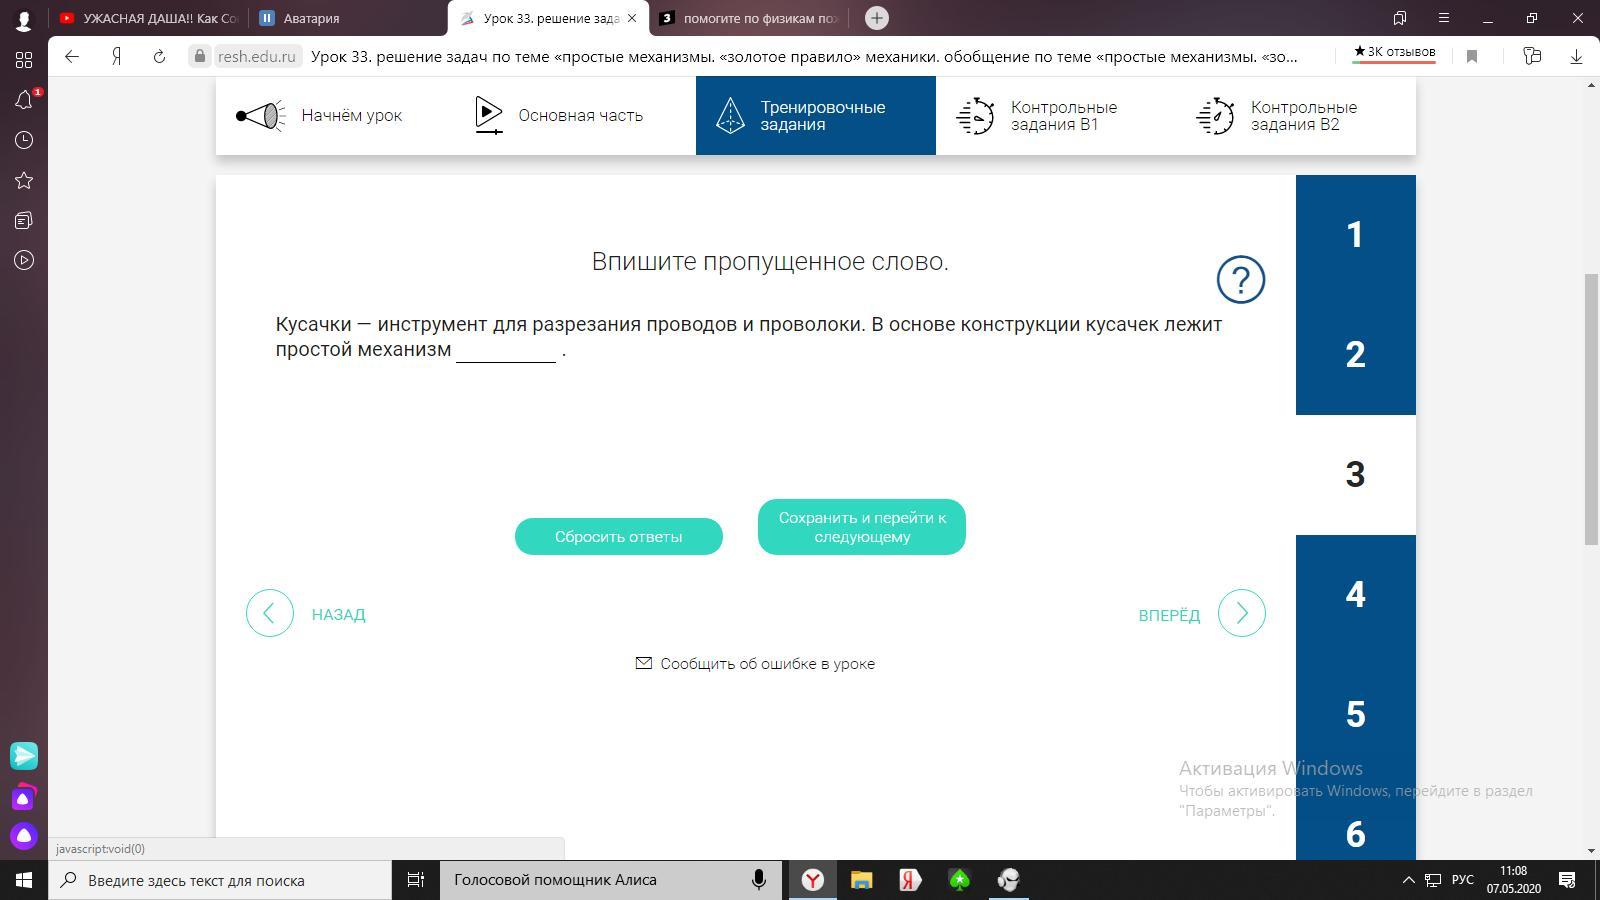
Task: Show hidden system tray icons
Action: [x=1408, y=880]
